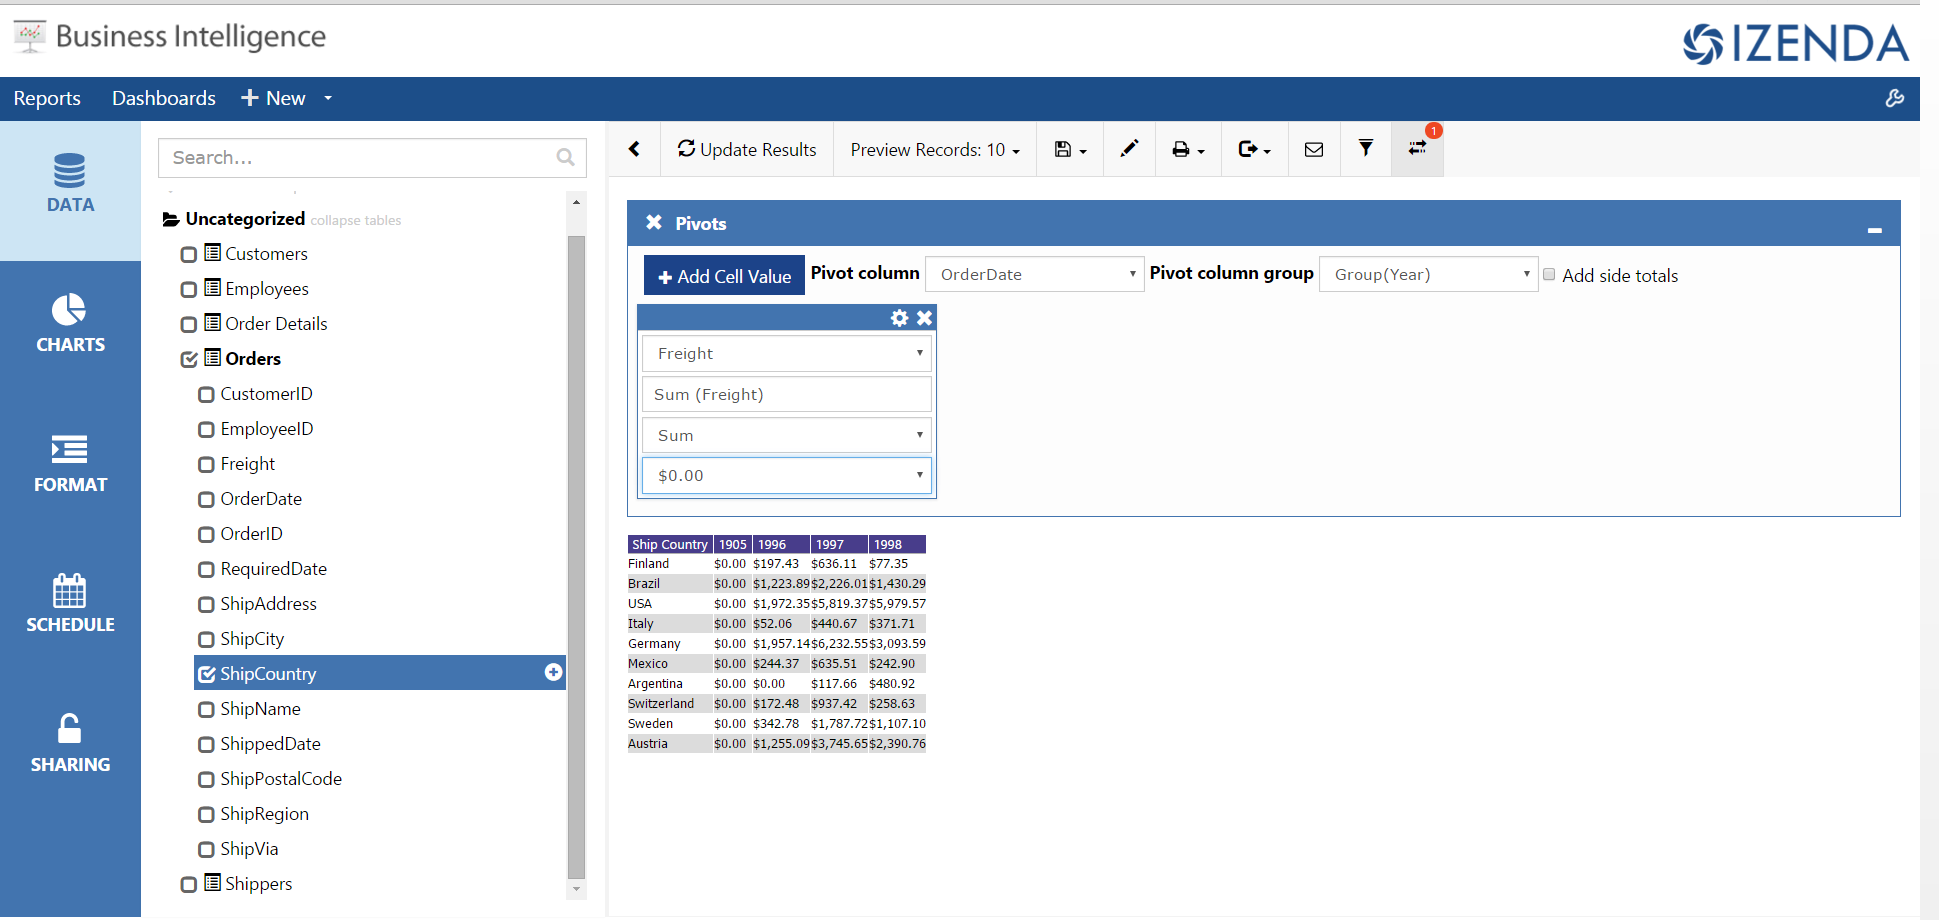Uncheck the Orders table checkbox
Viewport: 1939px width, 920px height.
(x=188, y=359)
